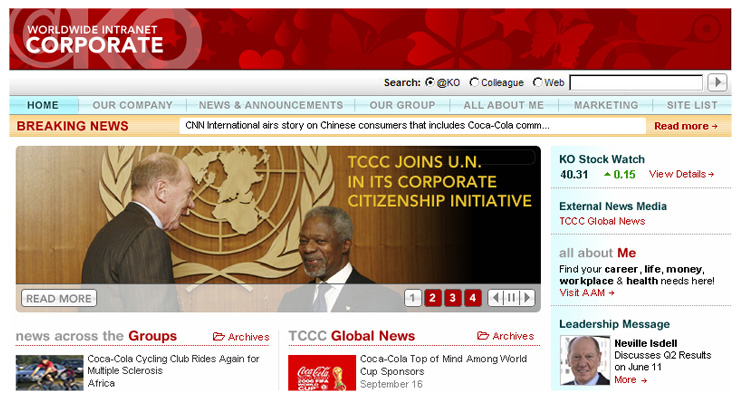Open the OUR COMPANY menu
Image resolution: width=741 pixels, height=400 pixels.
coord(132,105)
